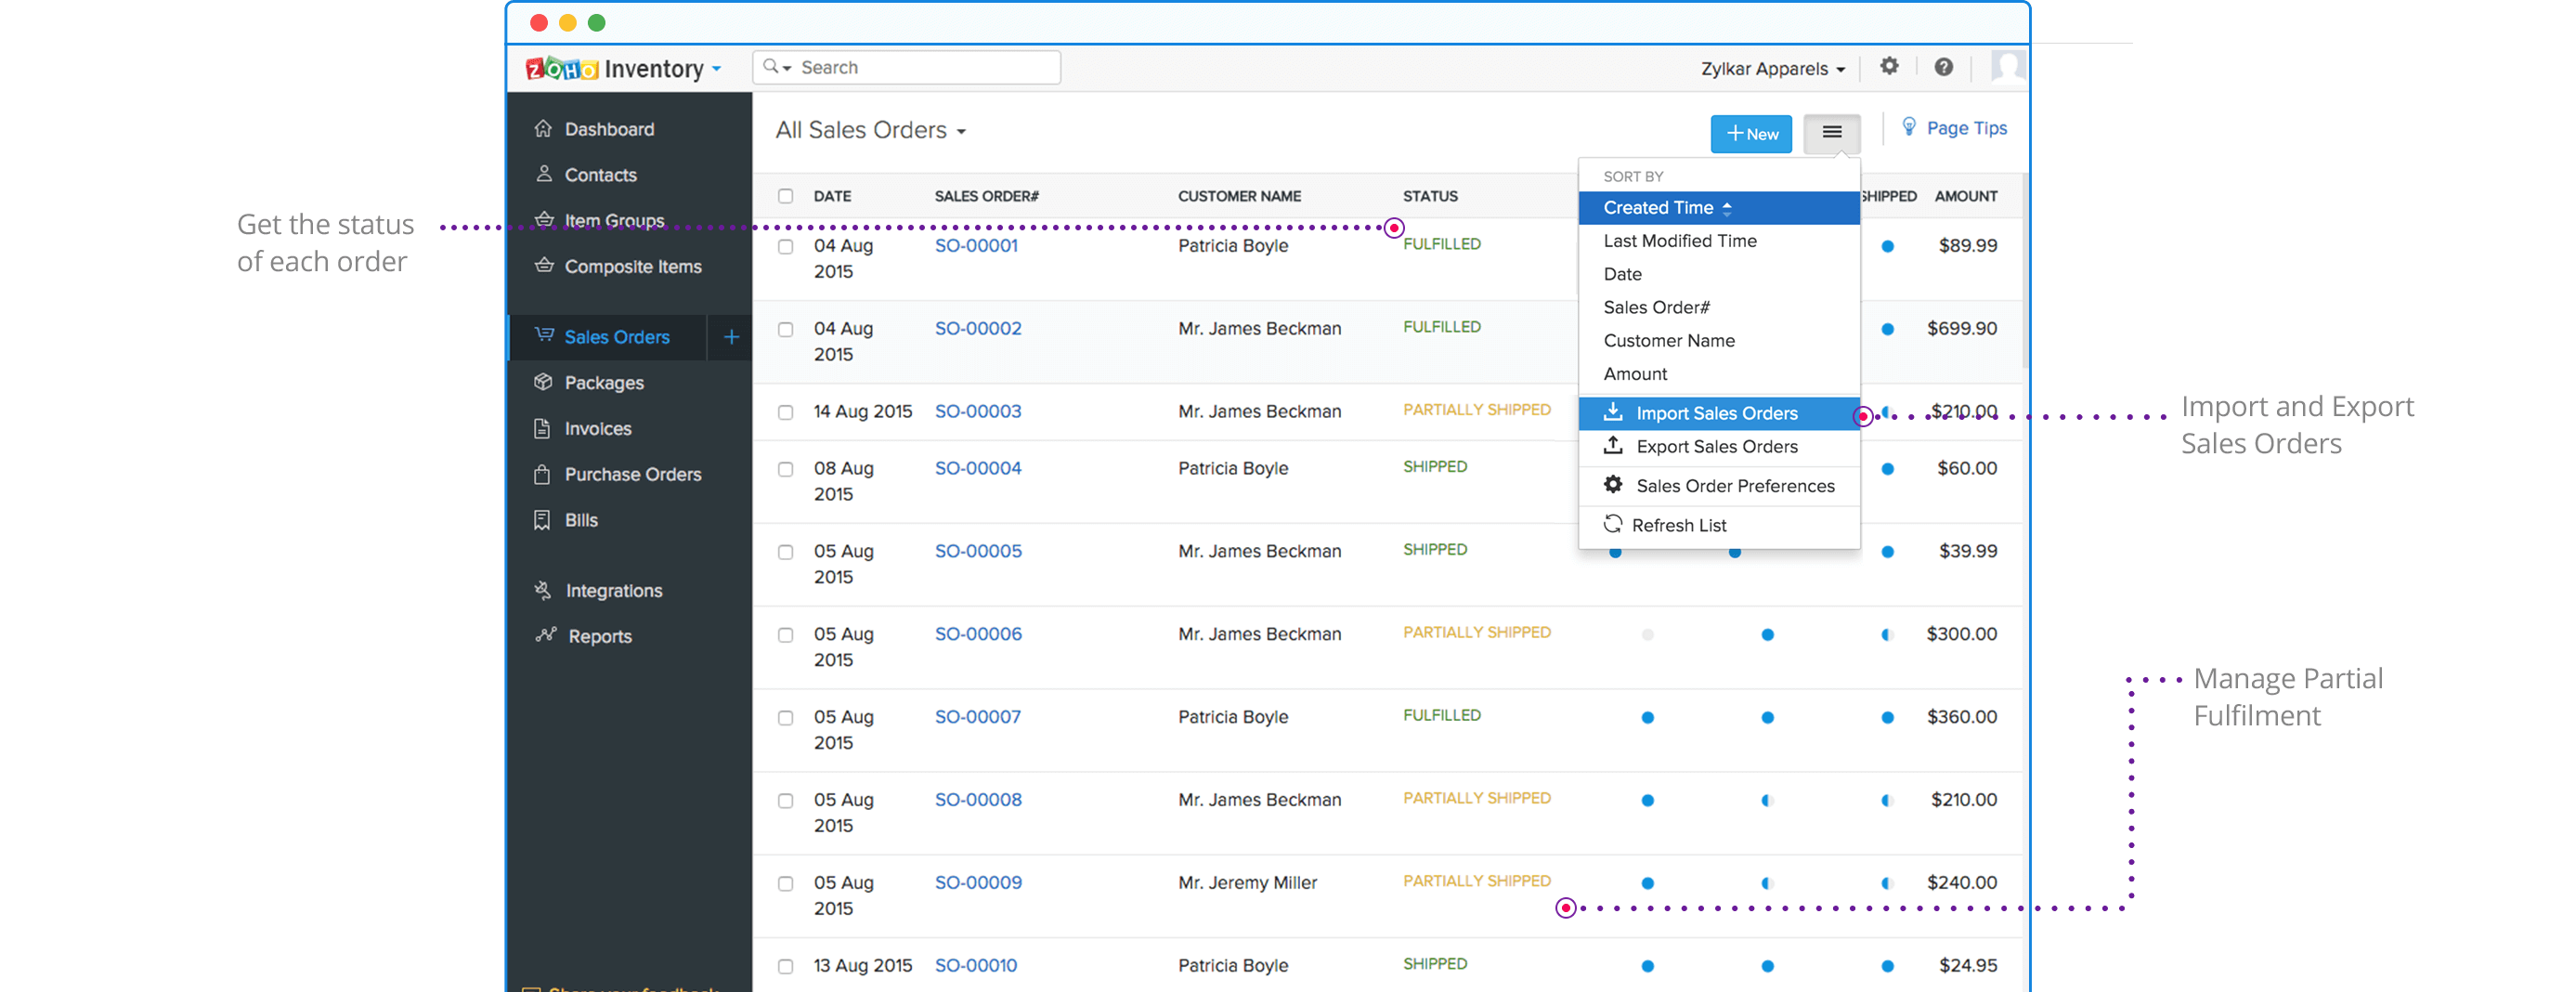2576x992 pixels.
Task: Open the Dashboard from the sidebar
Action: [x=608, y=128]
